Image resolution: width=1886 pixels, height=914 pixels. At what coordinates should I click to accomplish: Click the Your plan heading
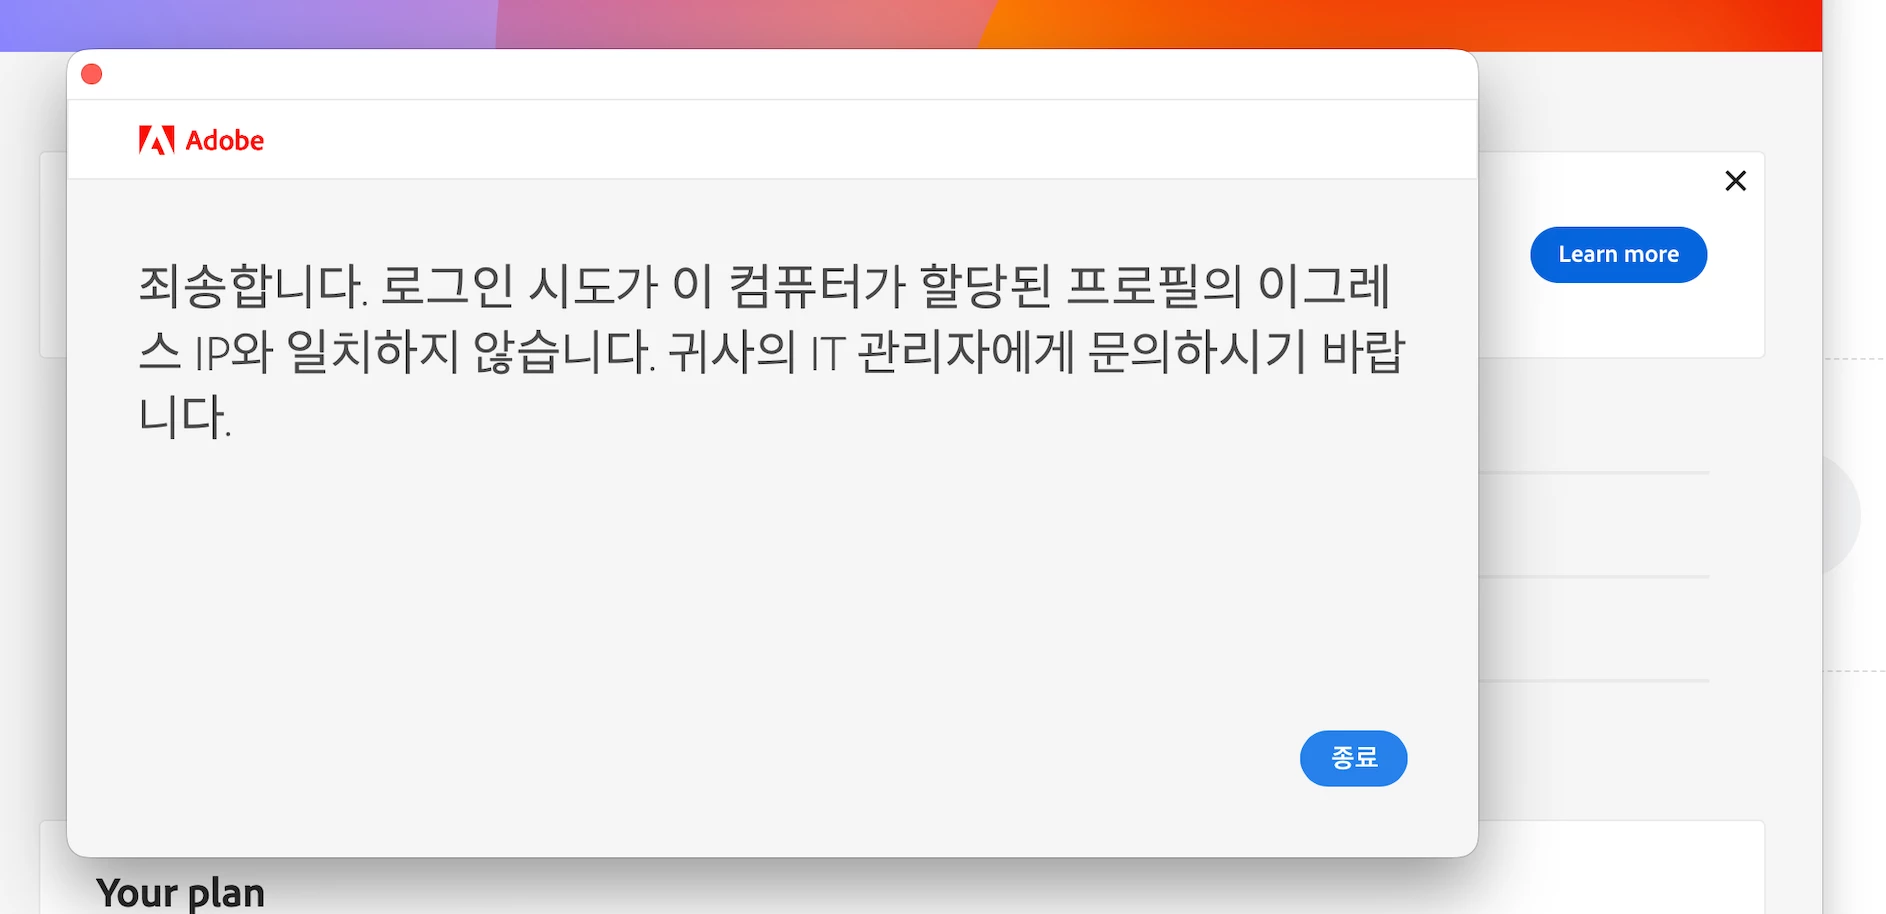pos(181,892)
